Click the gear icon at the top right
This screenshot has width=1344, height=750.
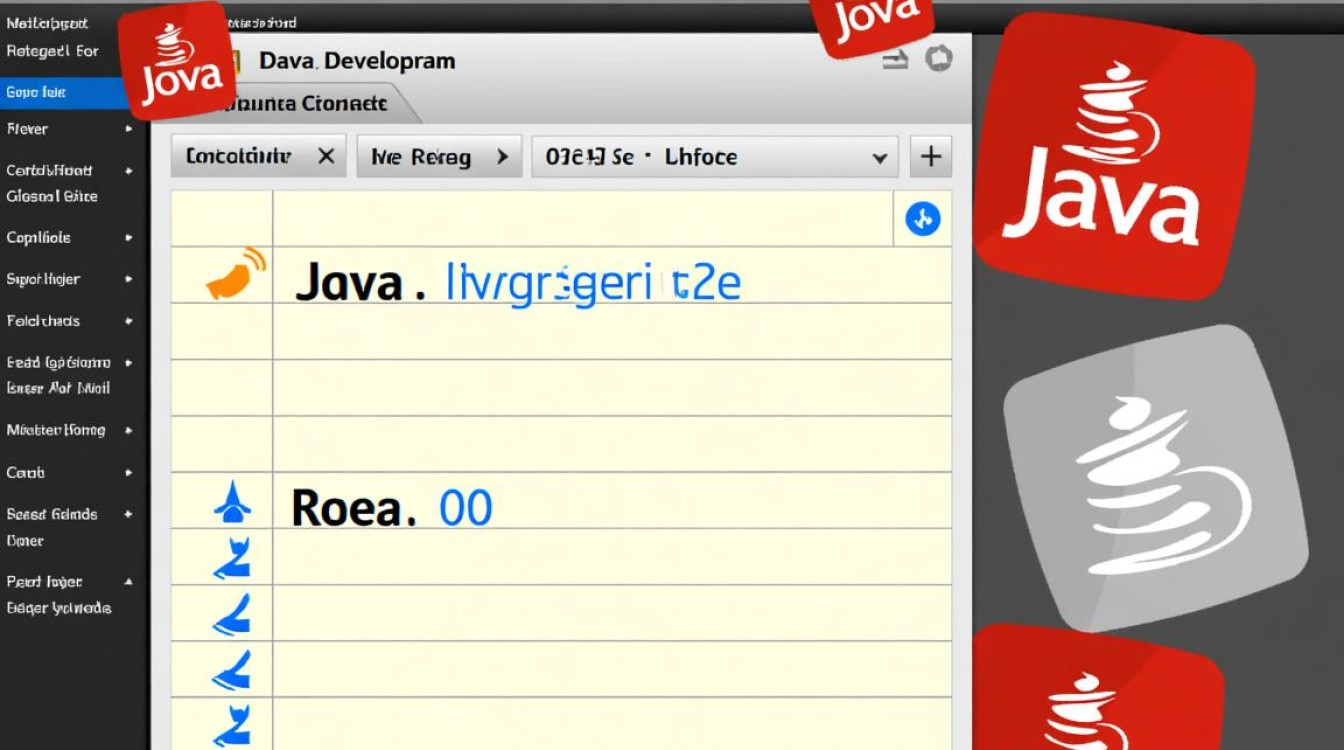[937, 58]
